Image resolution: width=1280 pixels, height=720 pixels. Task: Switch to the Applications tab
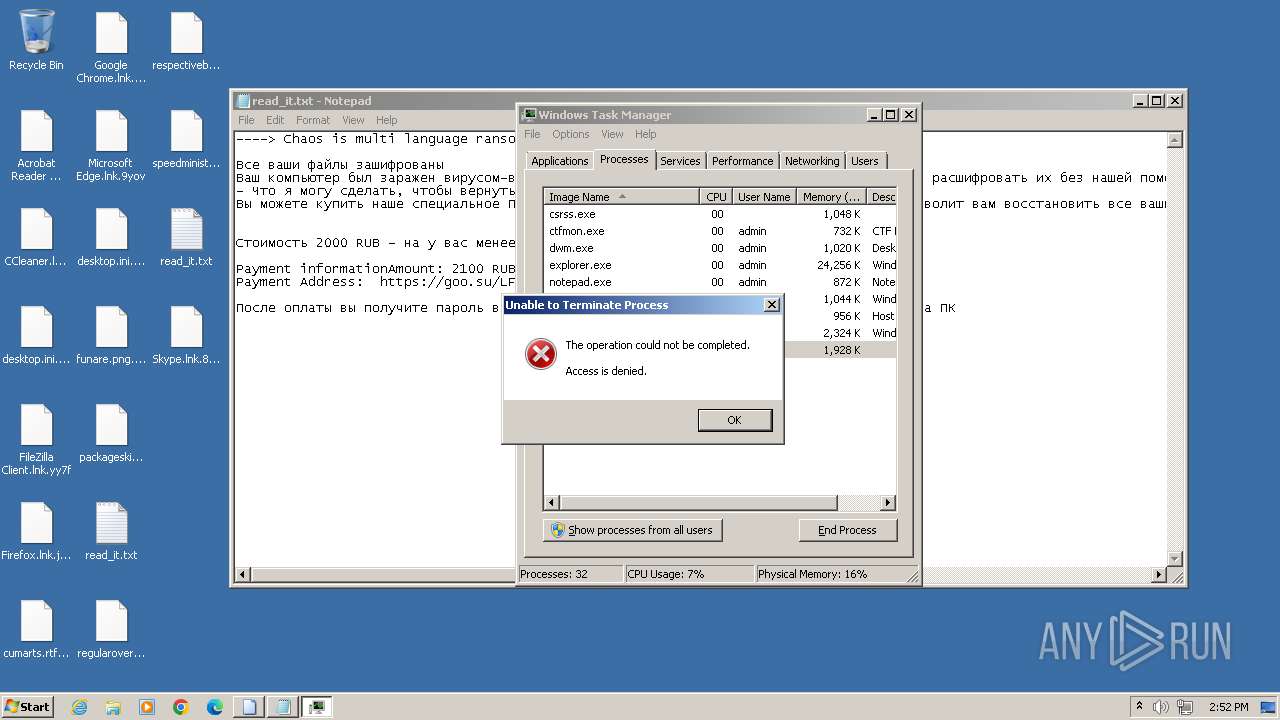coord(559,161)
